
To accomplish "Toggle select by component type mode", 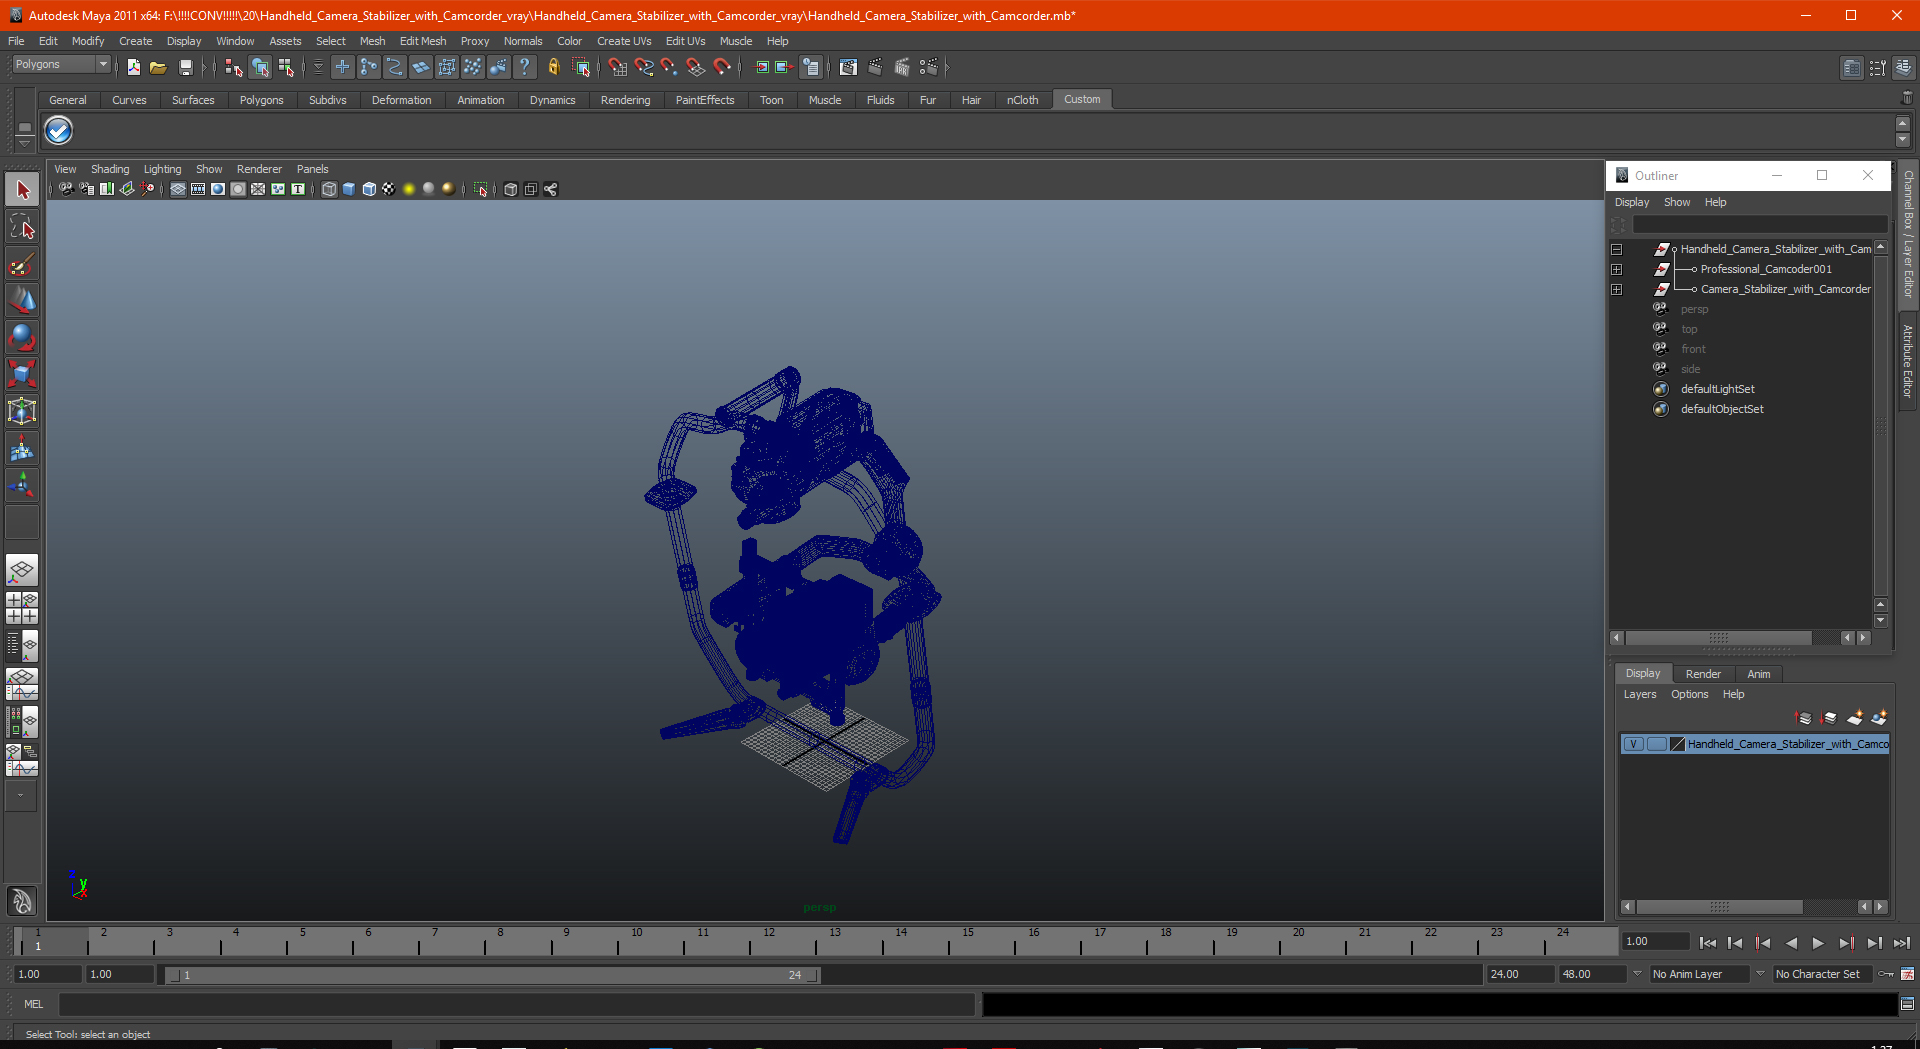I will [x=286, y=67].
